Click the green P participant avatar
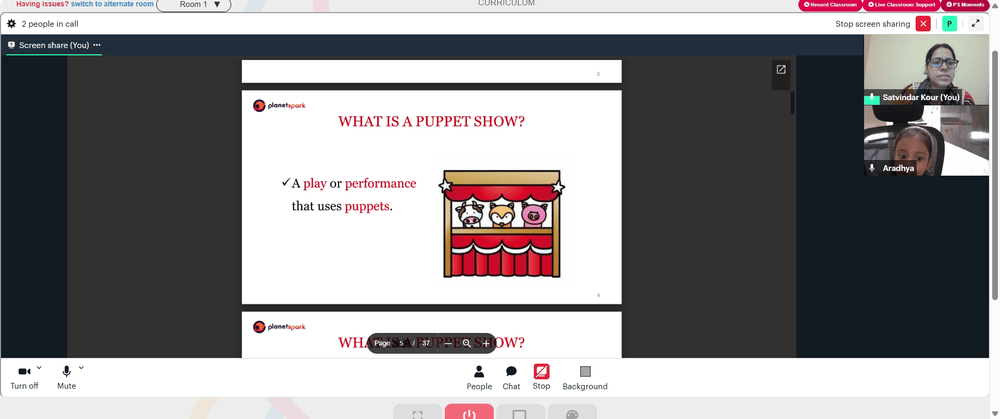 pos(949,24)
